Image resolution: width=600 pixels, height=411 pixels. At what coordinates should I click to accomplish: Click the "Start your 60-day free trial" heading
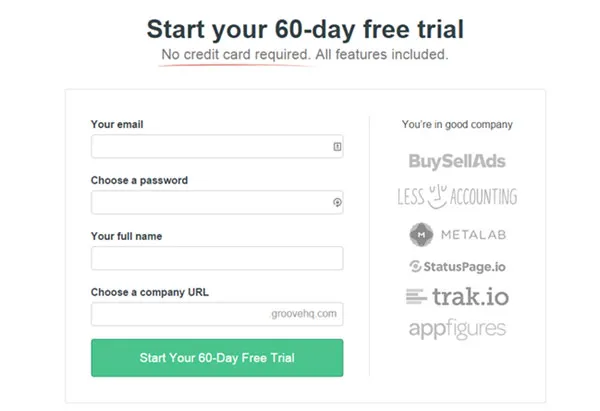click(x=305, y=27)
